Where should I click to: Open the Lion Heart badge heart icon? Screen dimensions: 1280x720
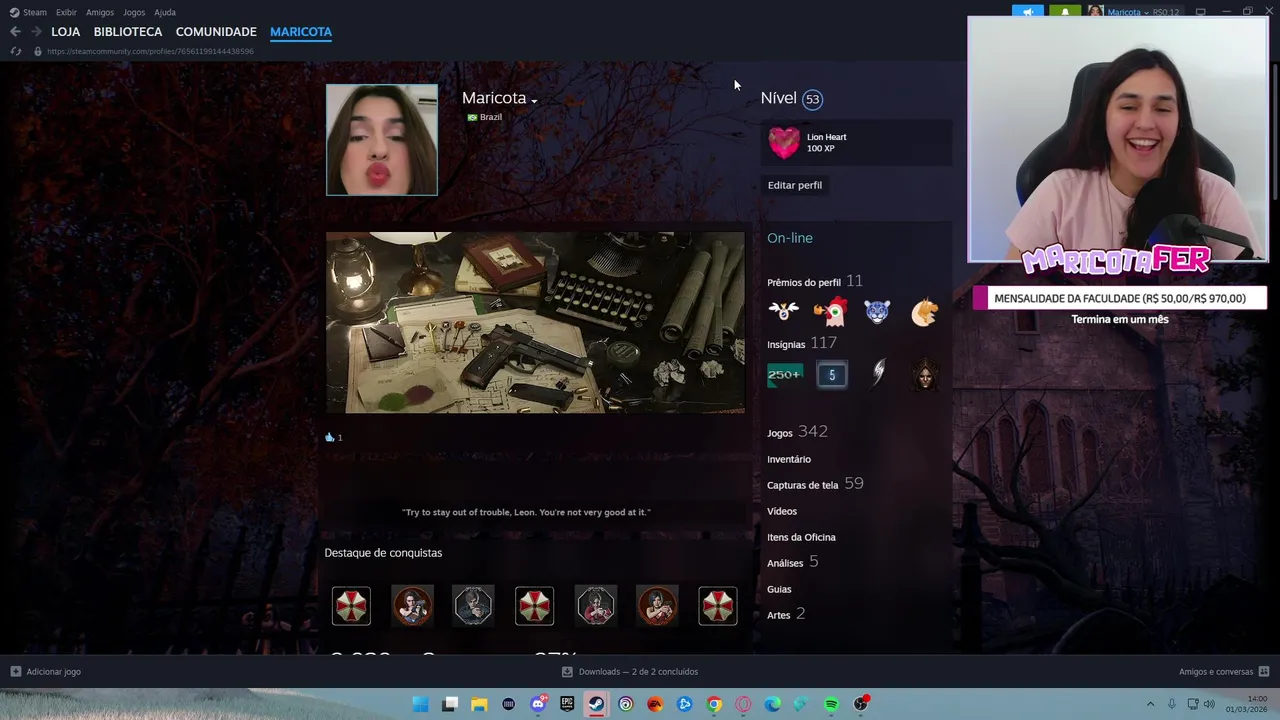tap(784, 142)
